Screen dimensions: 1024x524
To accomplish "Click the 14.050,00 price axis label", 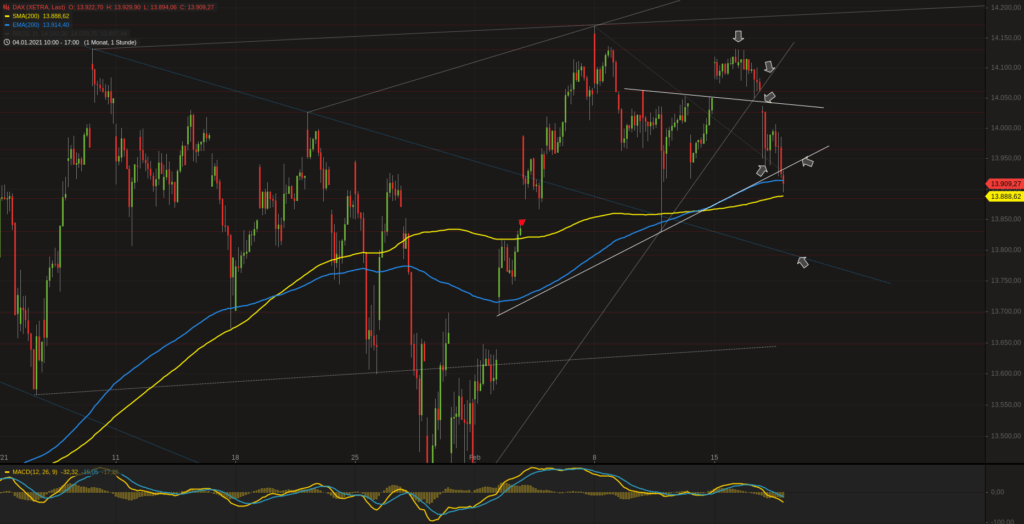I will click(1004, 98).
